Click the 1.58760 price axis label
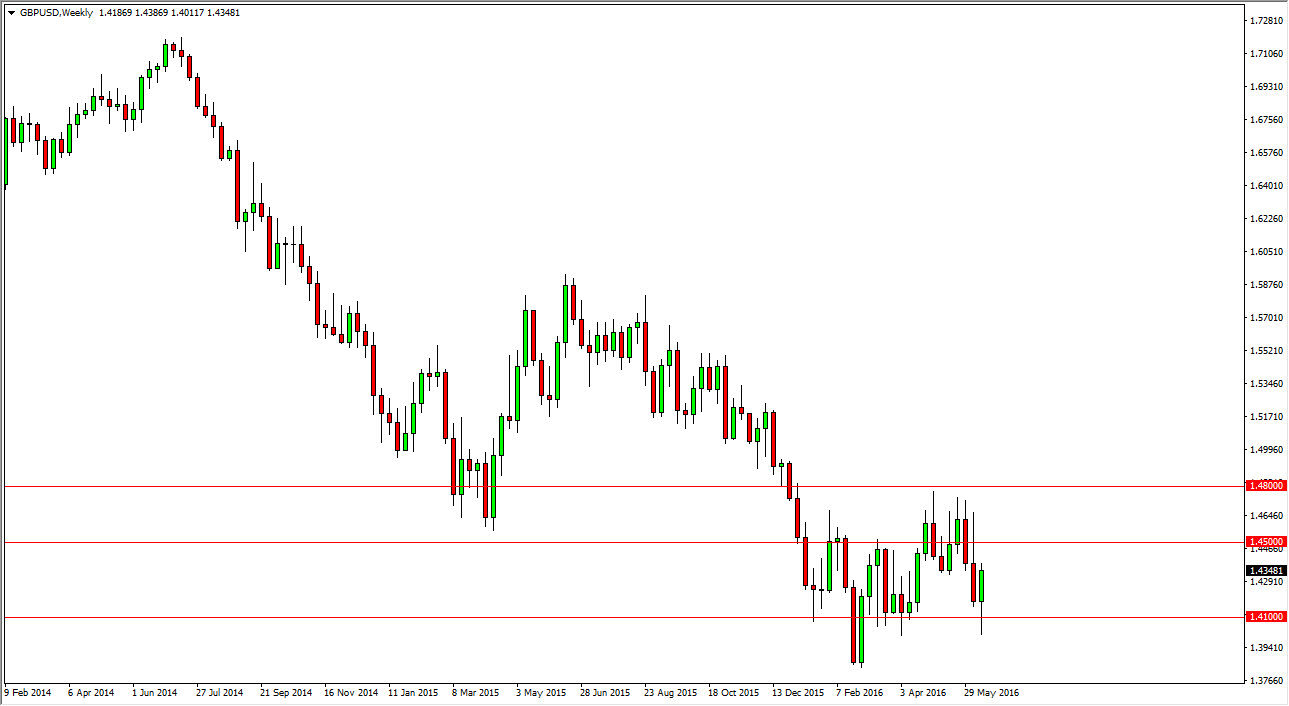 (x=1266, y=284)
